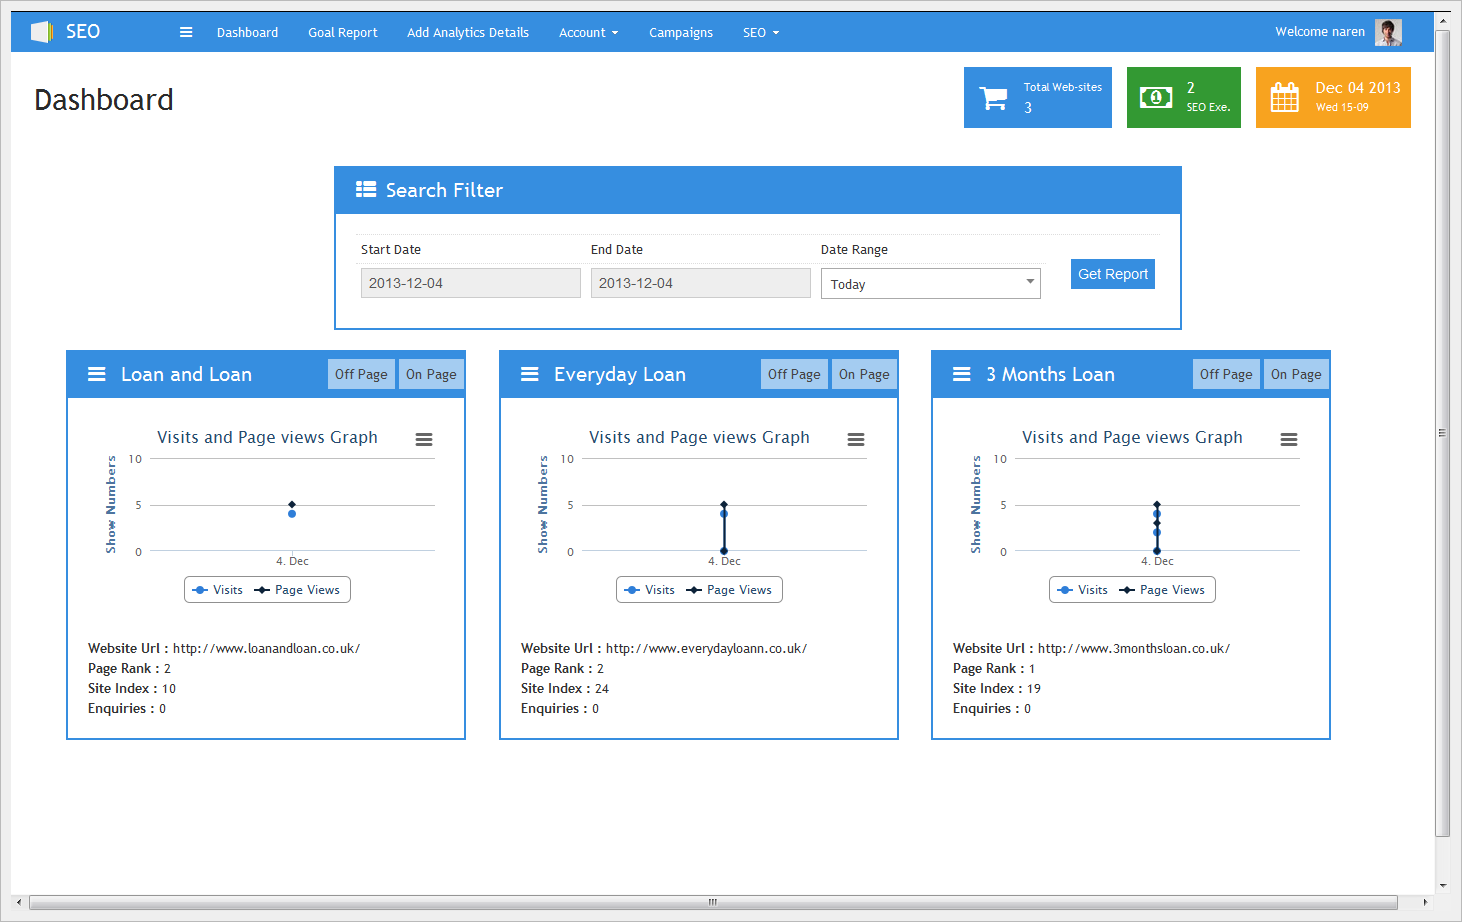Open the Date Range dropdown showing Today

(930, 284)
